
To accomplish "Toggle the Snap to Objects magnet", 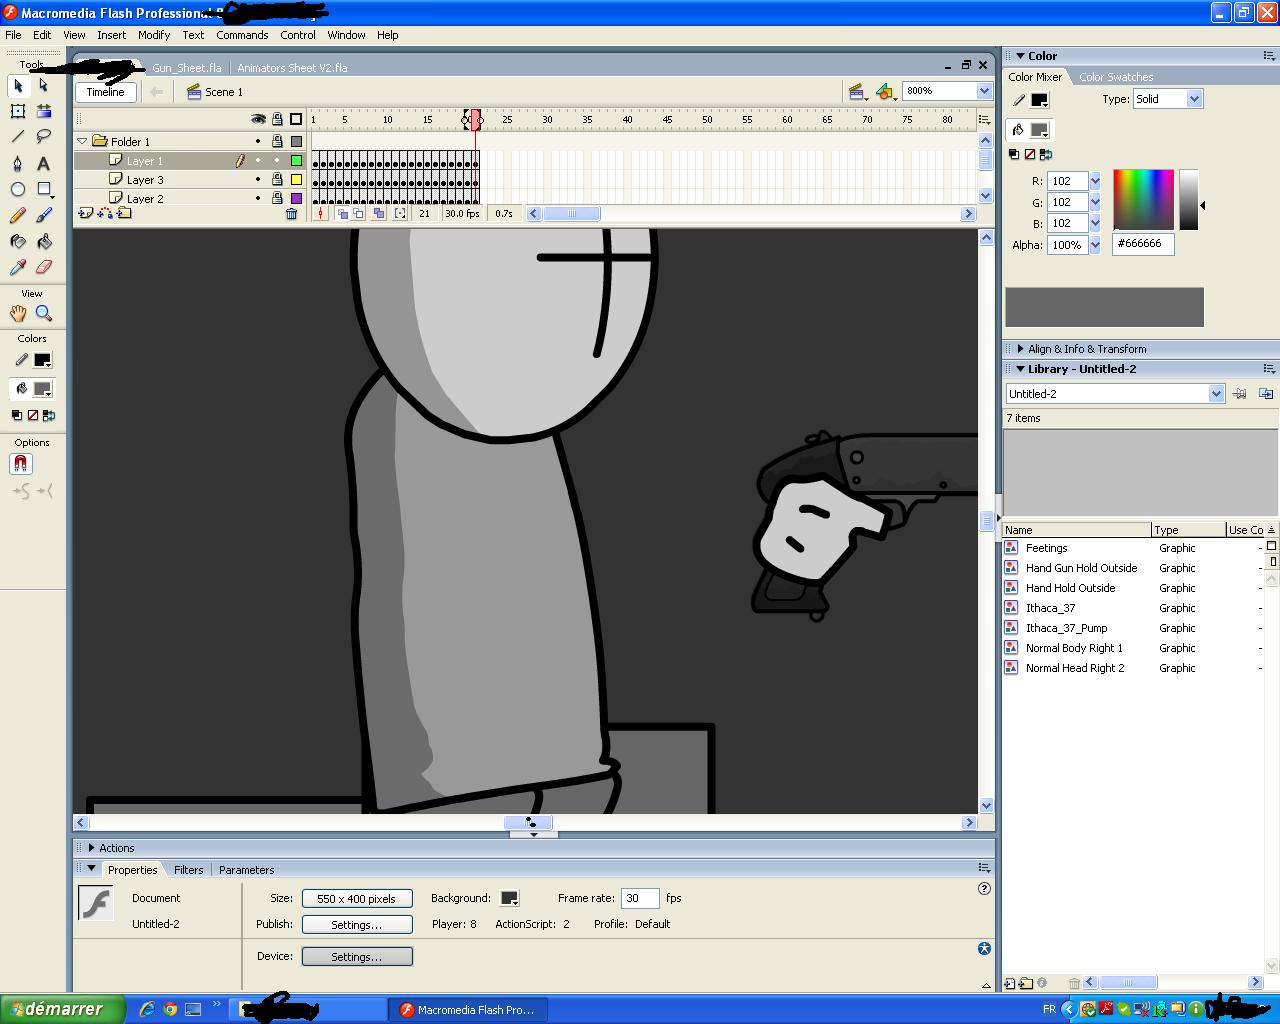I will tap(21, 464).
